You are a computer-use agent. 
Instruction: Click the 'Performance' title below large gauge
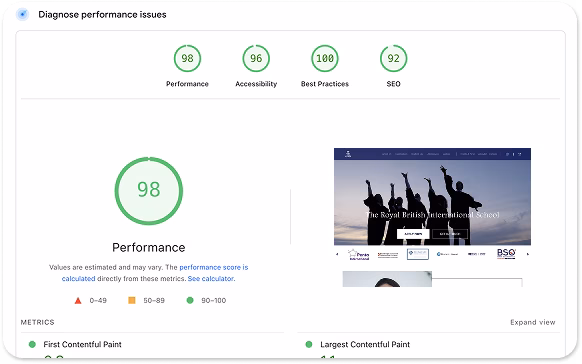coord(148,247)
